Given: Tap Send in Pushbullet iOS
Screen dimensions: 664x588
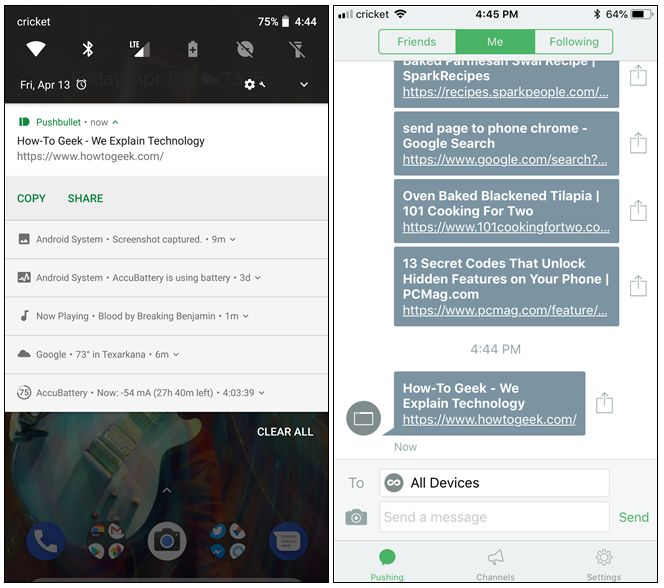Looking at the screenshot, I should click(634, 517).
